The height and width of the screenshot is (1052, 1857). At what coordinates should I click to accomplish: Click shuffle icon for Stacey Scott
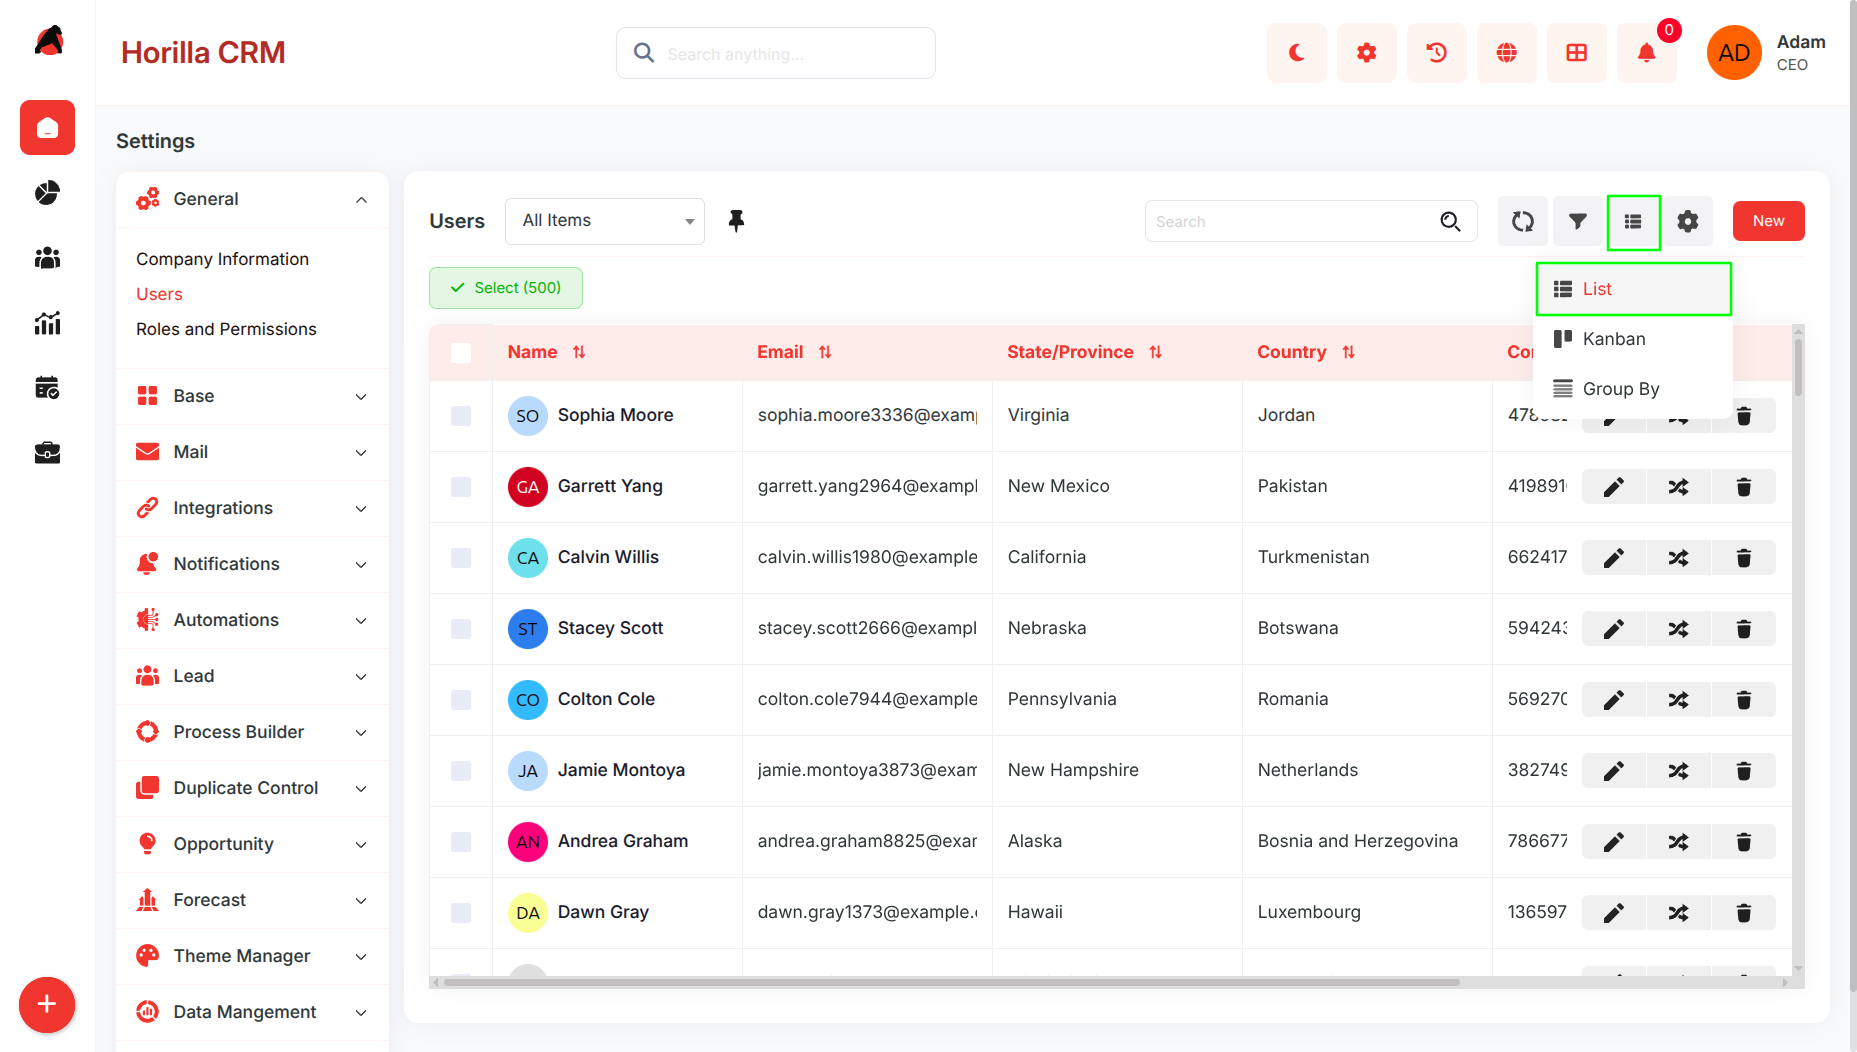coord(1678,629)
